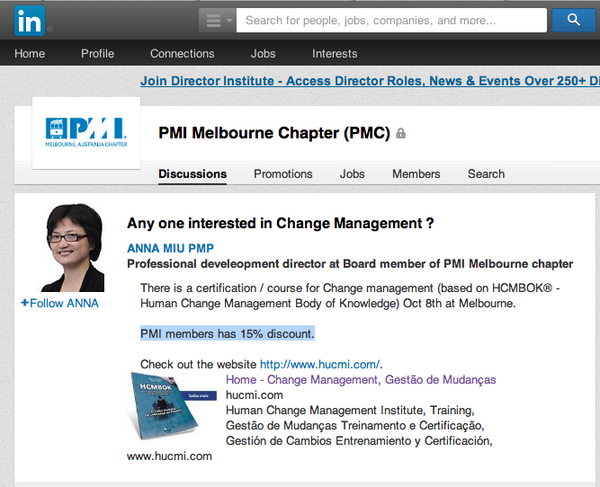Open the Home menu item
The image size is (600, 487).
click(x=29, y=54)
